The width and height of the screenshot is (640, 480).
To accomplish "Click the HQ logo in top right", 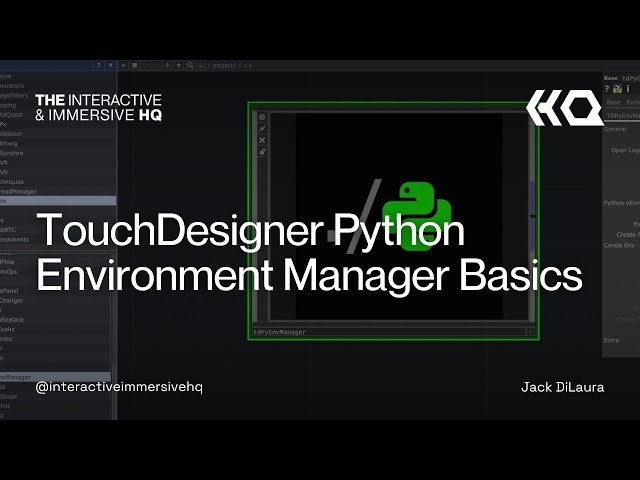I will [x=565, y=107].
